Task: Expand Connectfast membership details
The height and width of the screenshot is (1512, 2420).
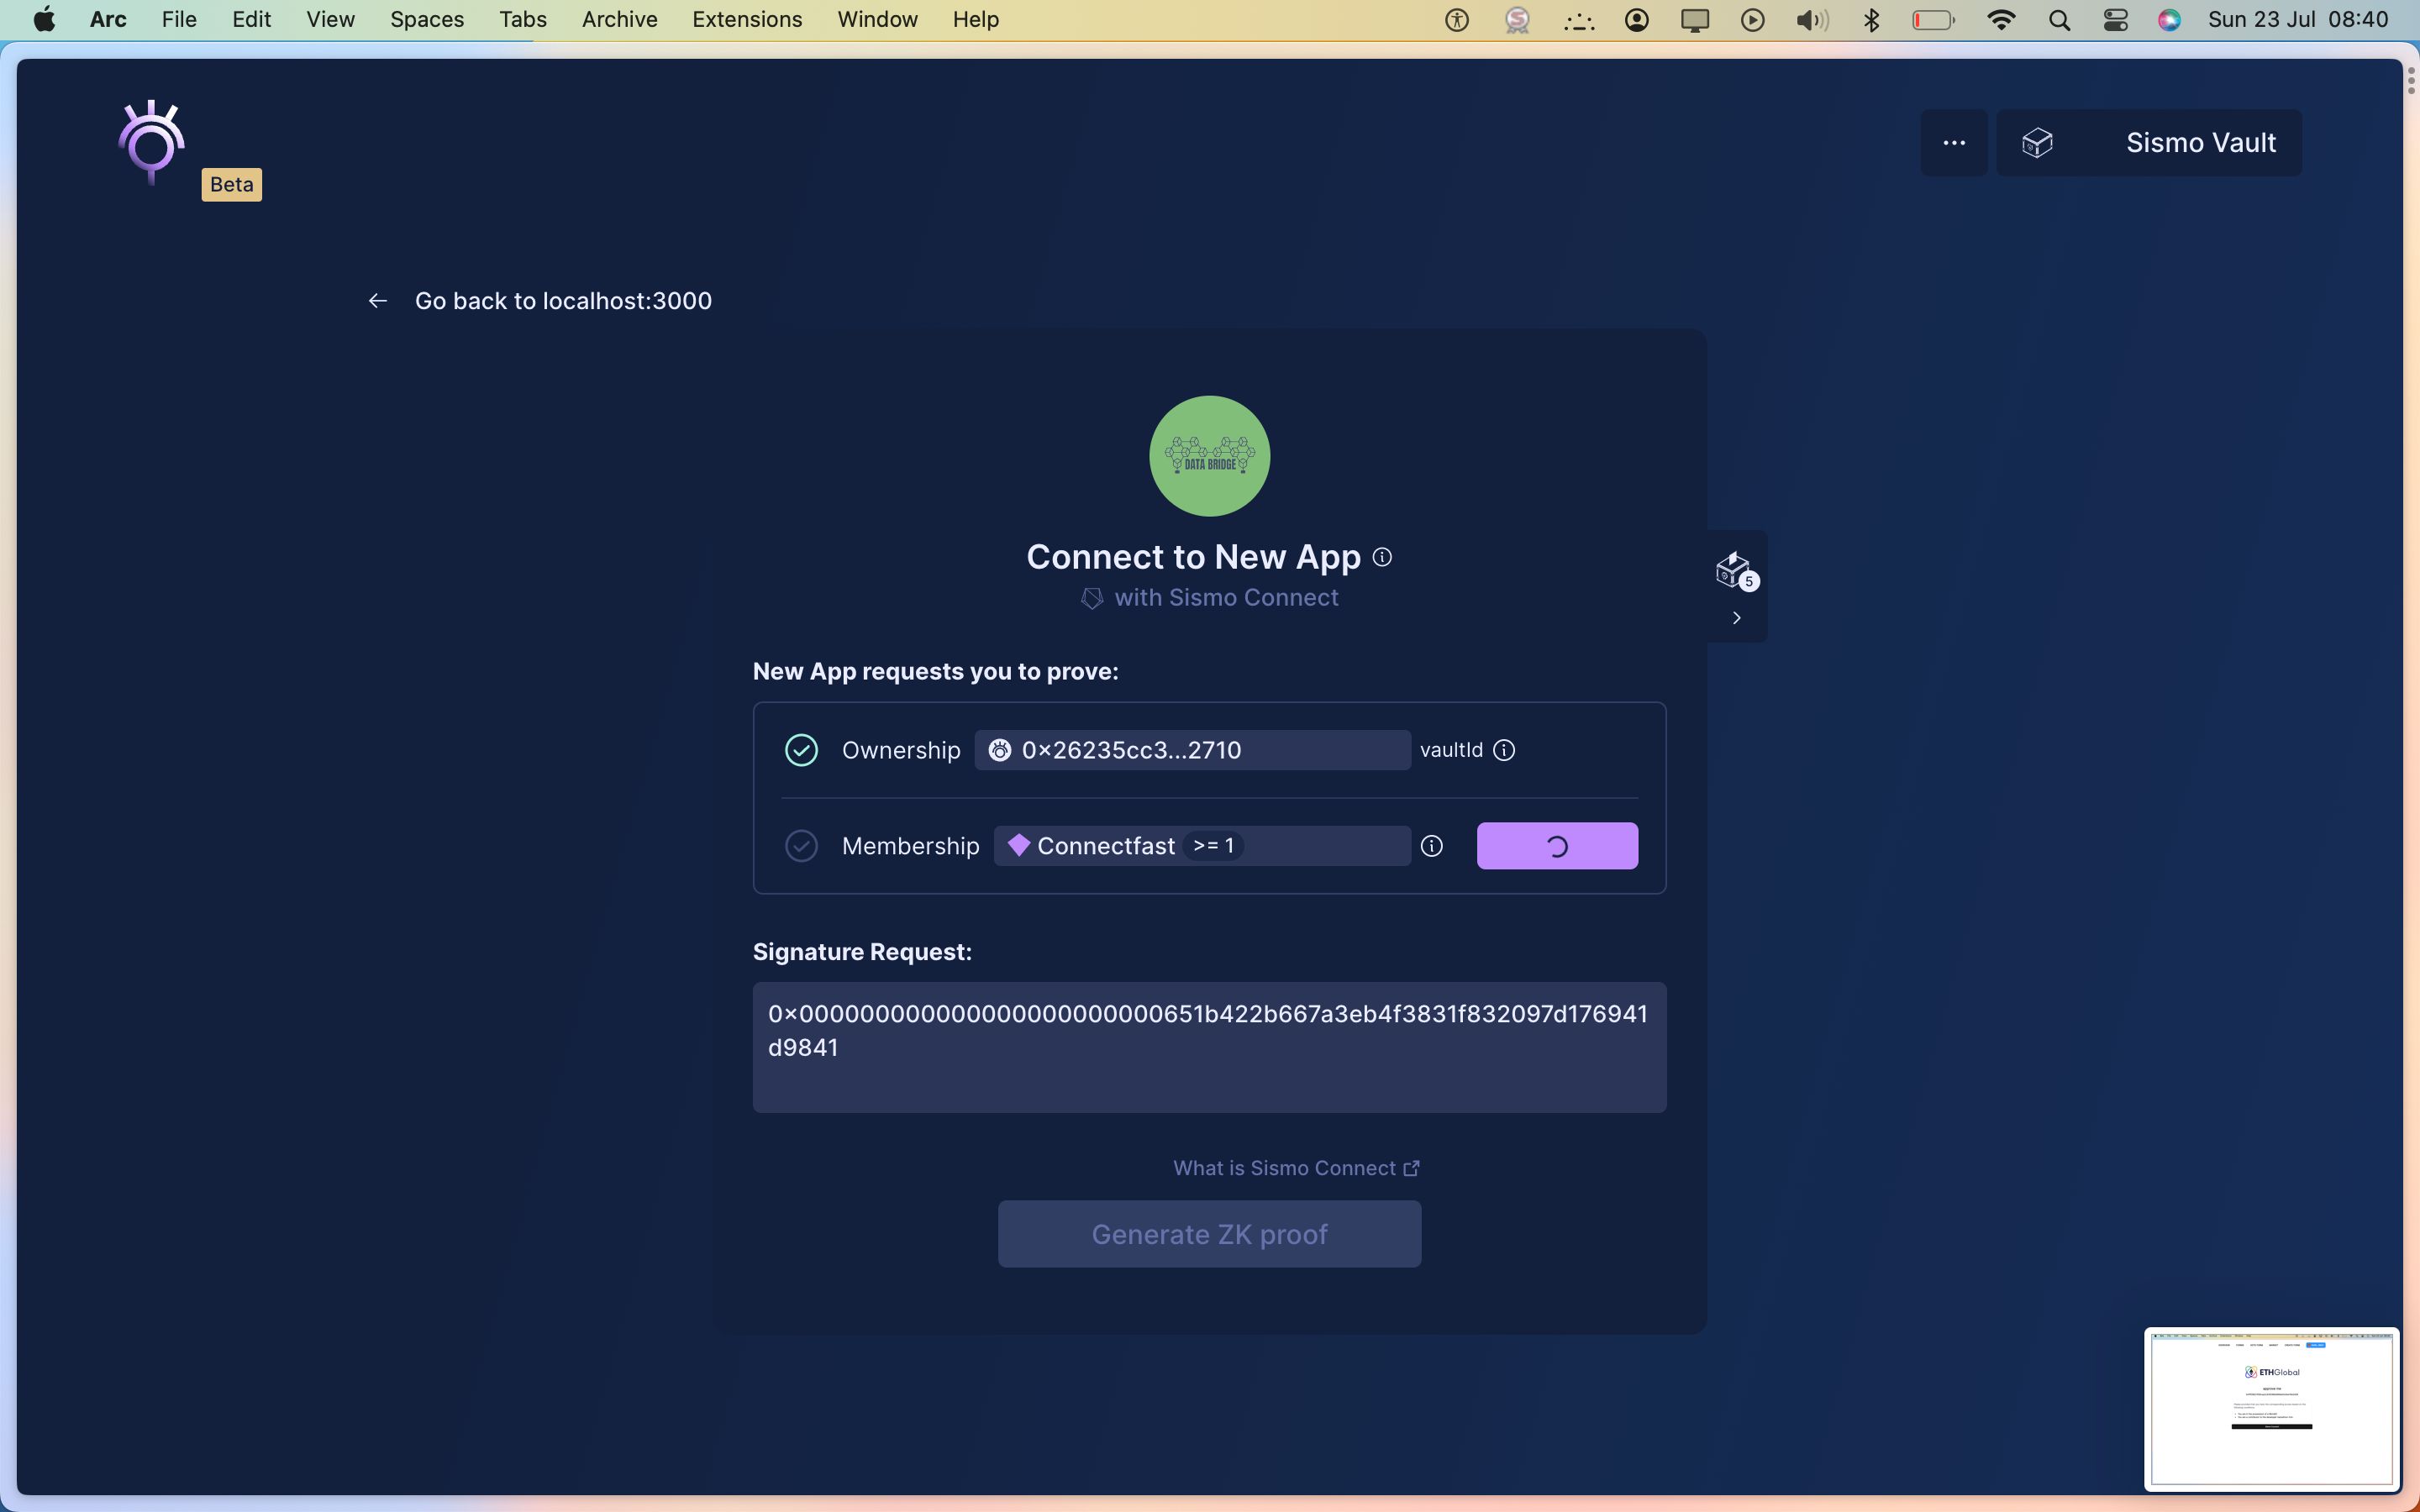Action: coord(1430,845)
